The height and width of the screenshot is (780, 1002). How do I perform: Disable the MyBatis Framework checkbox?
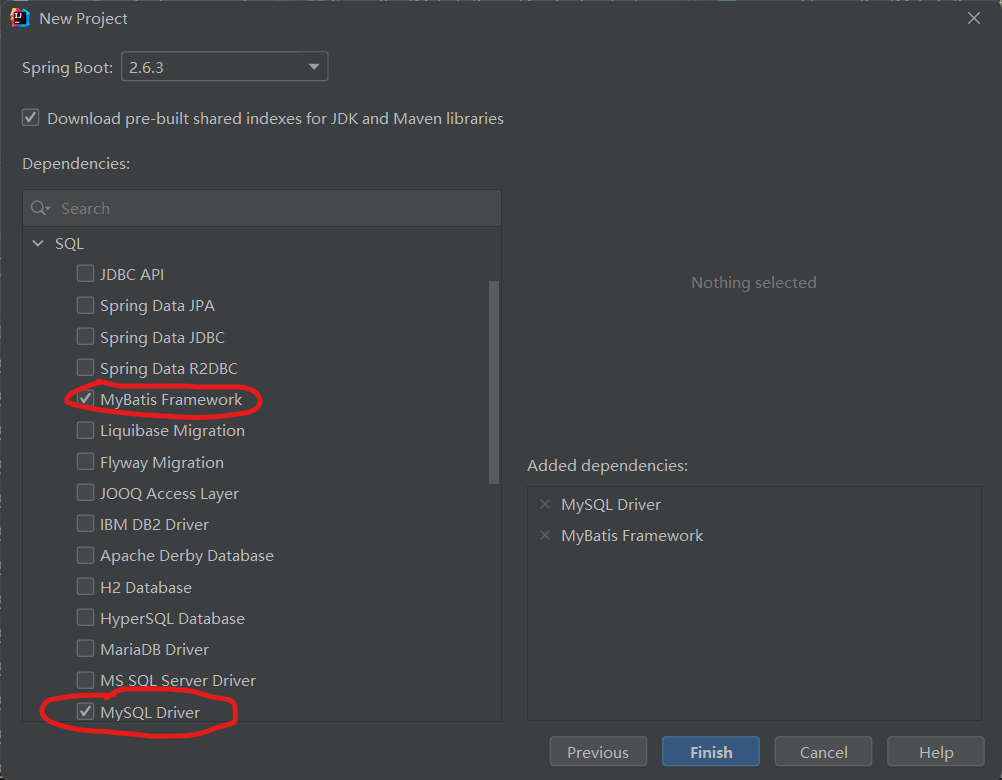coord(85,399)
